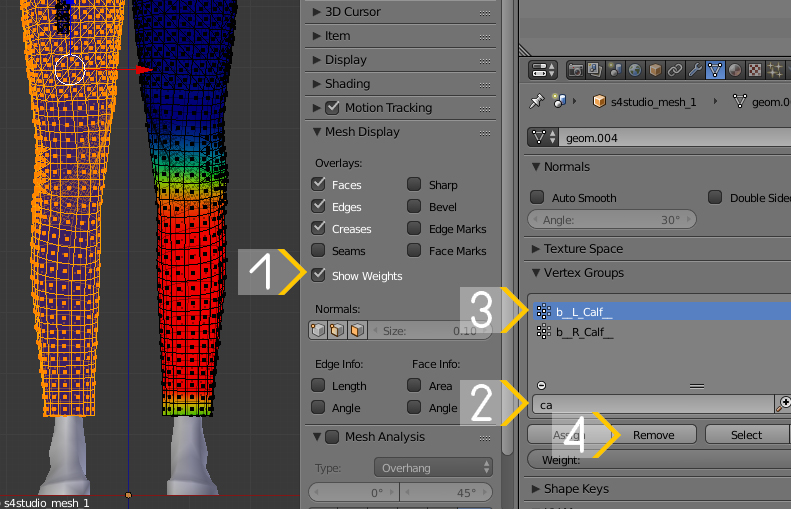
Task: Grab the 3D Cursor panel drag grip
Action: (x=485, y=13)
